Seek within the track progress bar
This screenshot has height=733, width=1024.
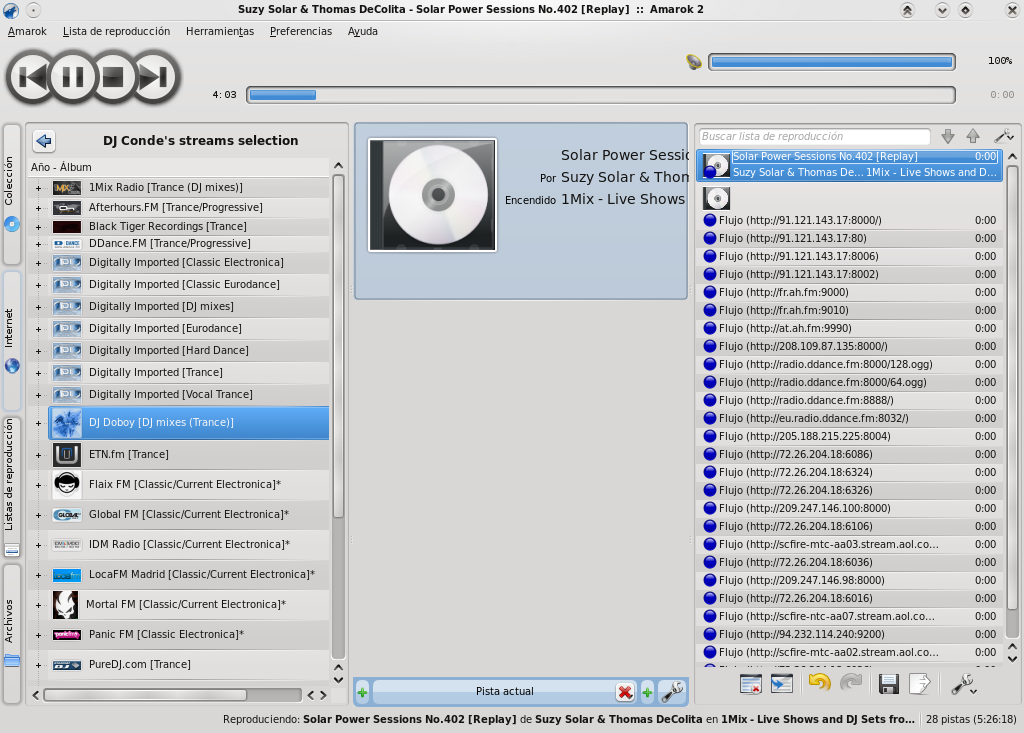click(x=601, y=95)
